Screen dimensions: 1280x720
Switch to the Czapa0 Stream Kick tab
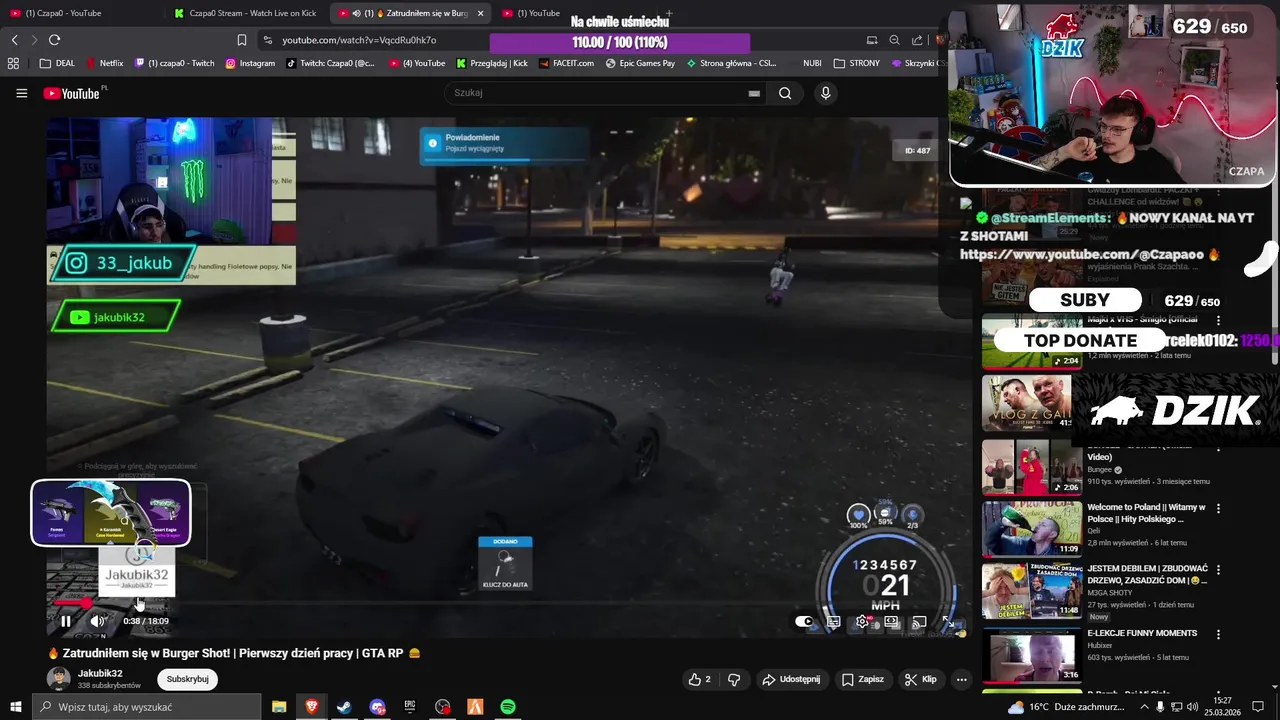tap(245, 13)
